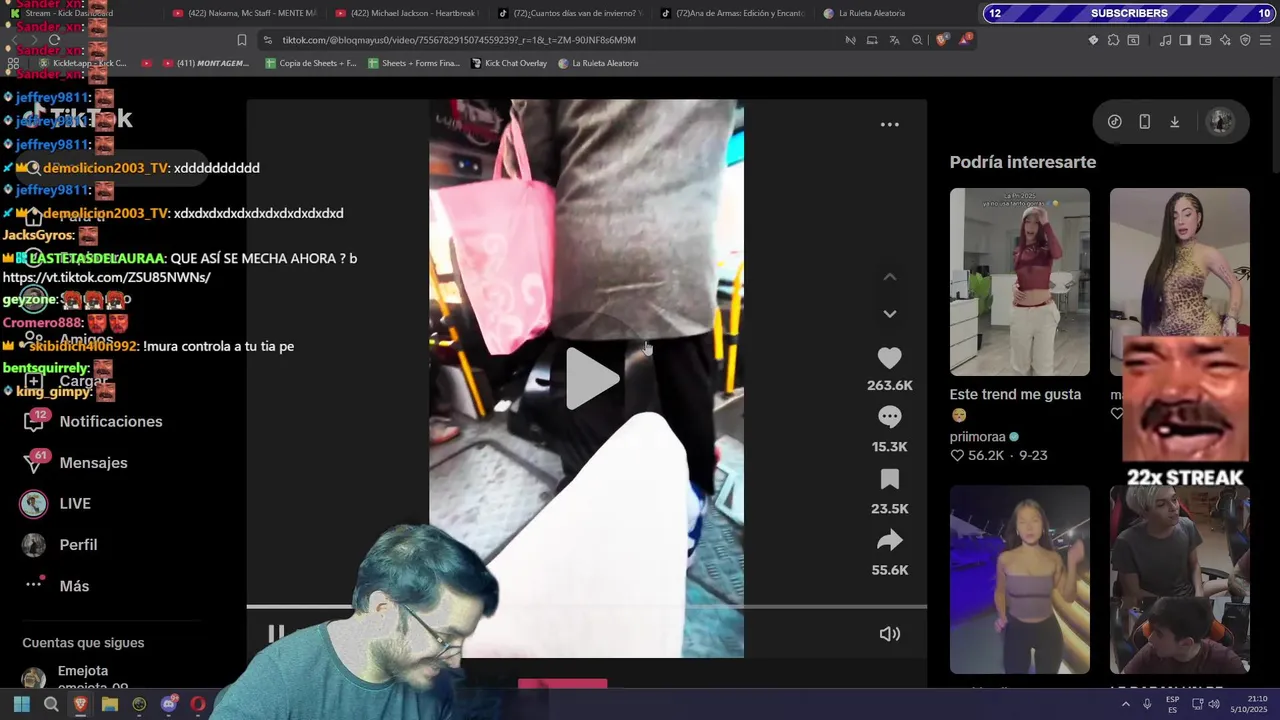
Task: Click the browser reload button
Action: point(55,40)
